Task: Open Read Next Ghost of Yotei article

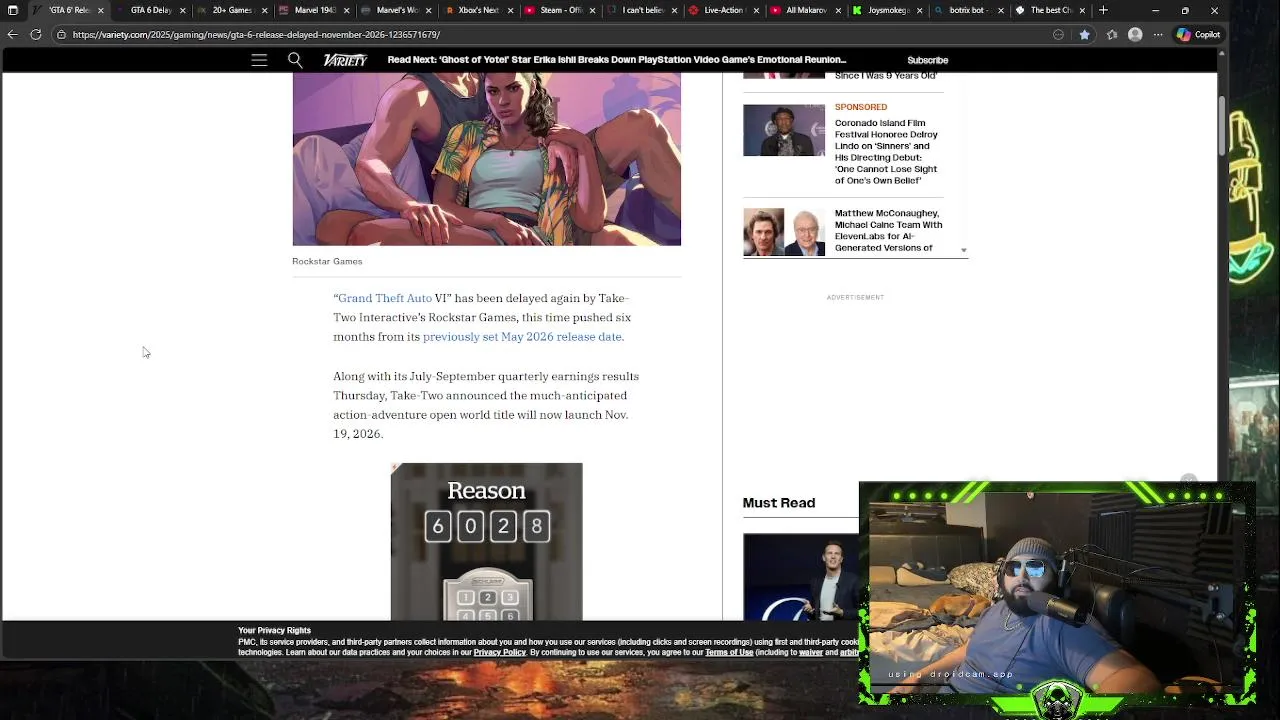Action: [x=617, y=60]
